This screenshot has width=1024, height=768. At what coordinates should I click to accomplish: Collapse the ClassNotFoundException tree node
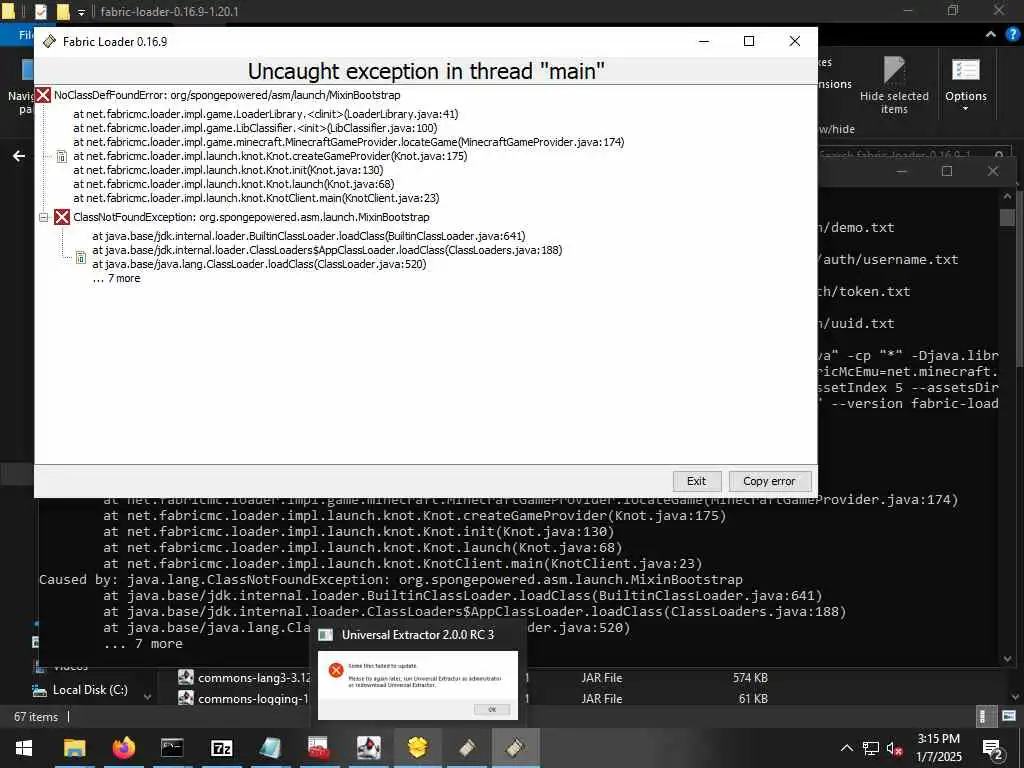pyautogui.click(x=44, y=217)
